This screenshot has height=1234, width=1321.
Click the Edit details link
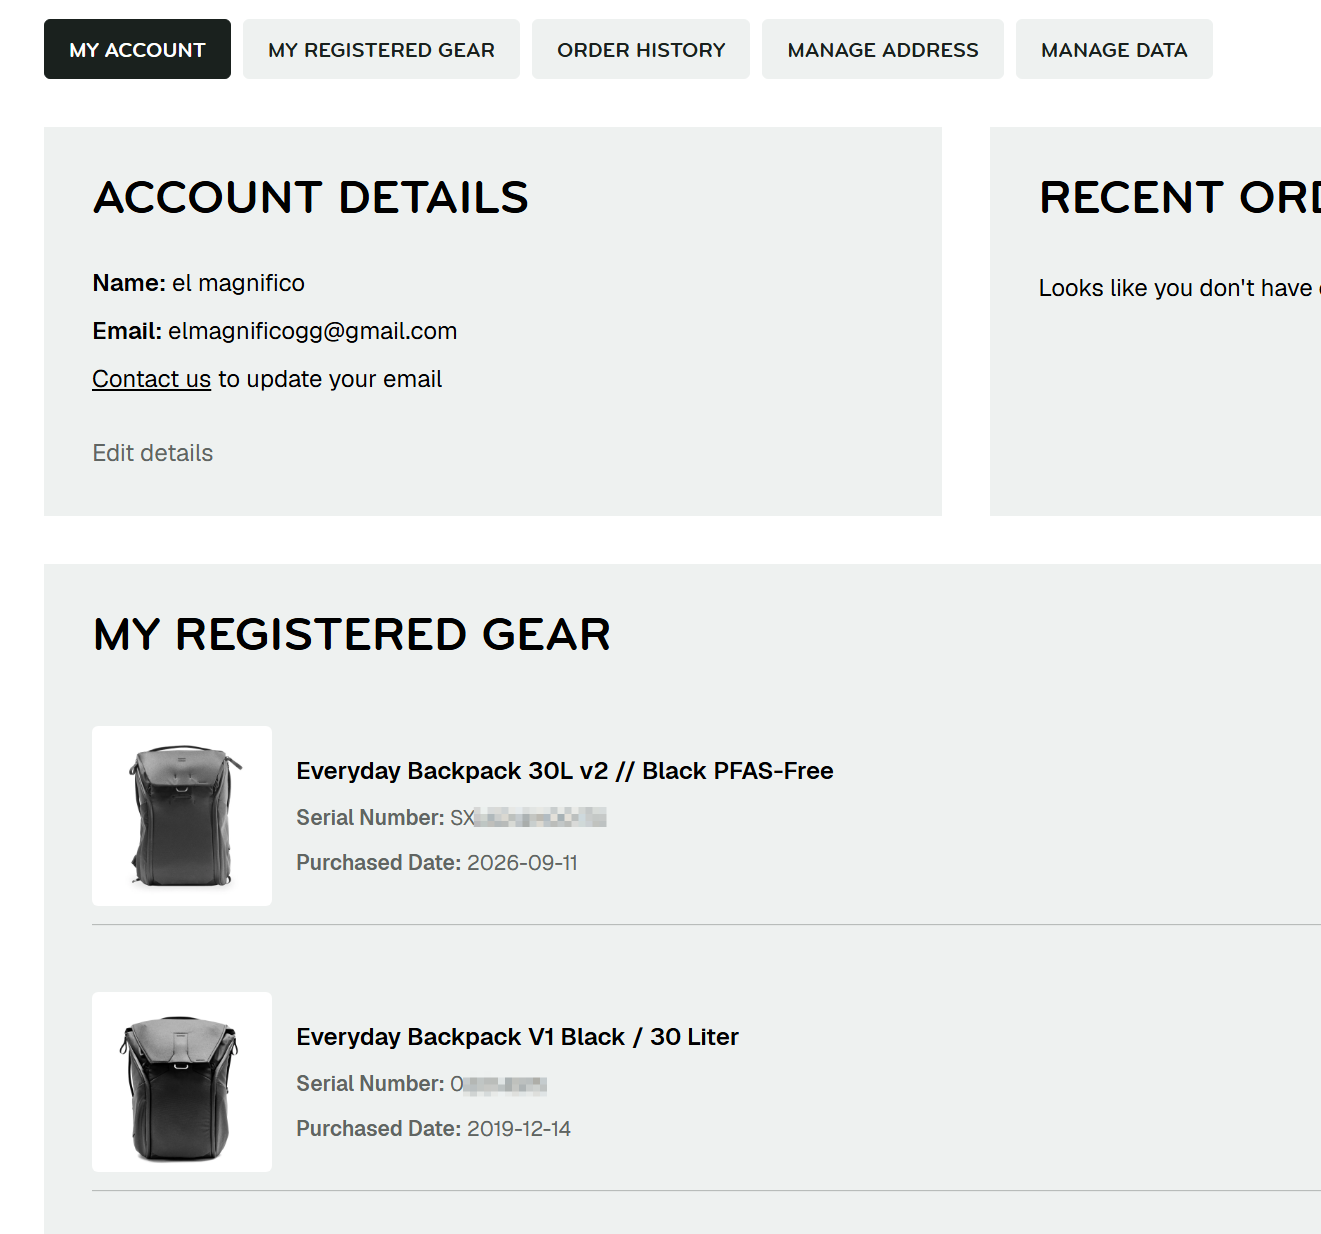click(x=153, y=453)
